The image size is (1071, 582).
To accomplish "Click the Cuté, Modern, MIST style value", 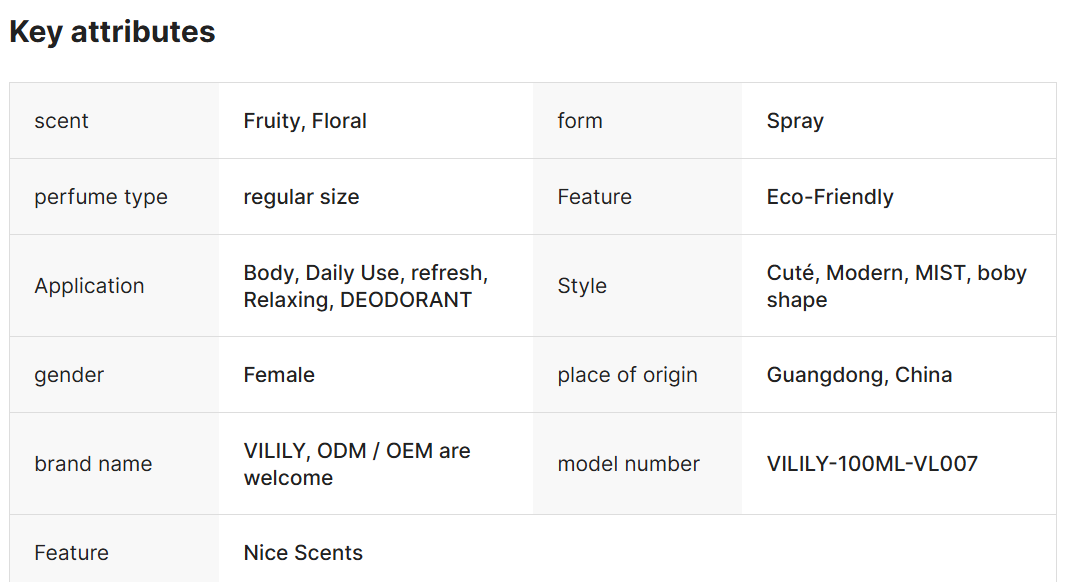I will 896,286.
